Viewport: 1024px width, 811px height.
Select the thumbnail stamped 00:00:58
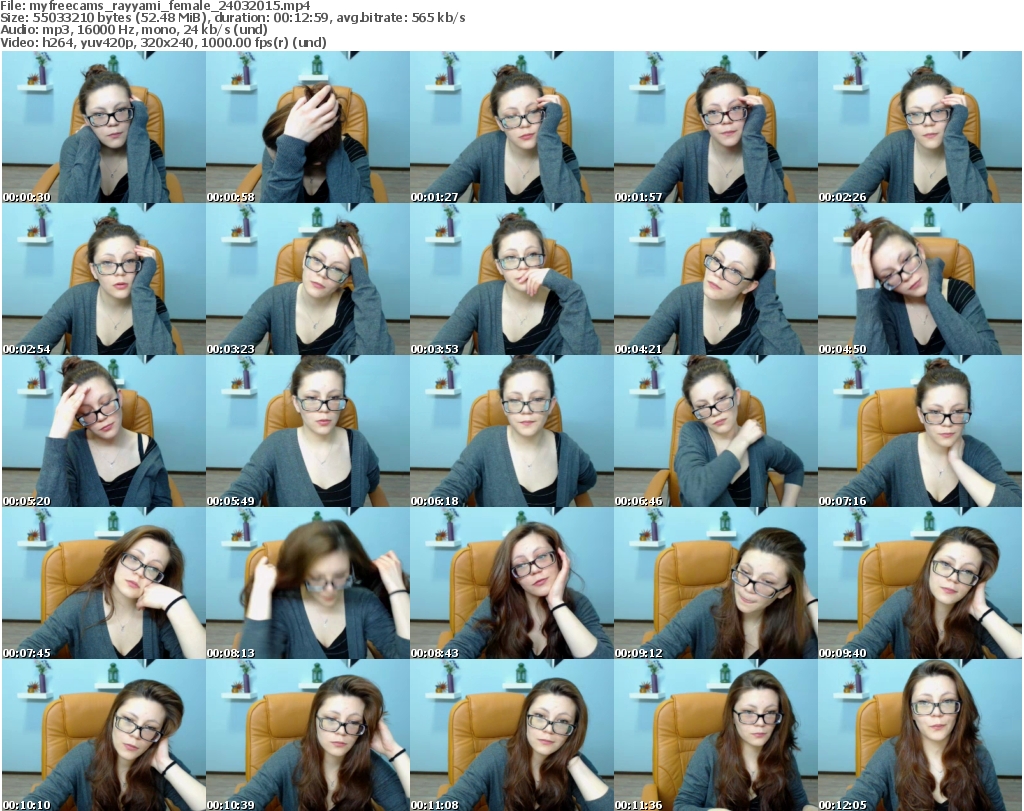pos(308,127)
